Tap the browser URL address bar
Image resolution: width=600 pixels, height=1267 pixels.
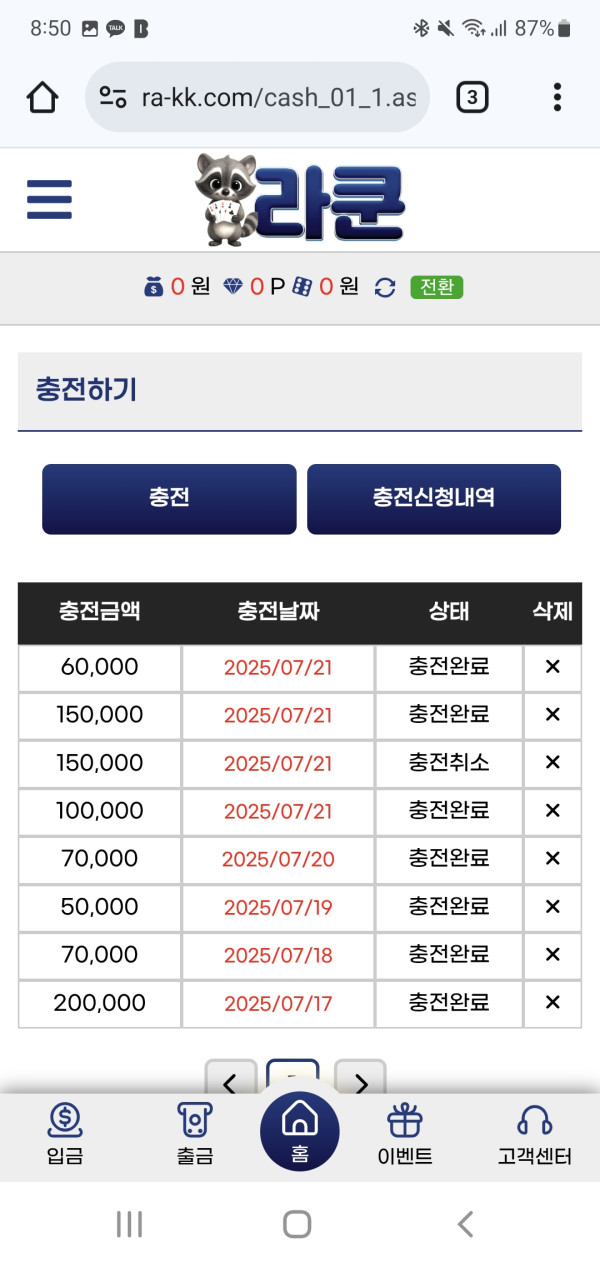pos(257,97)
